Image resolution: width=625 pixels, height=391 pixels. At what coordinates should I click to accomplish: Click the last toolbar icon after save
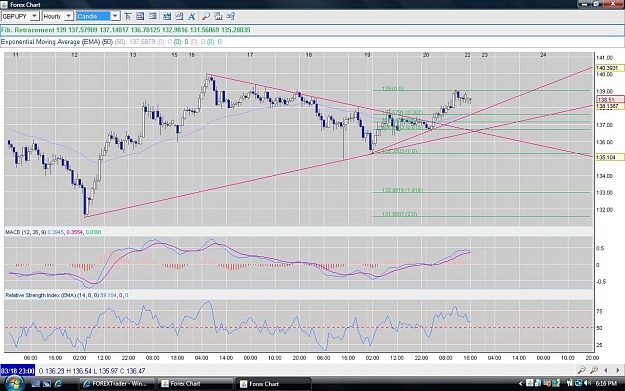coord(230,16)
